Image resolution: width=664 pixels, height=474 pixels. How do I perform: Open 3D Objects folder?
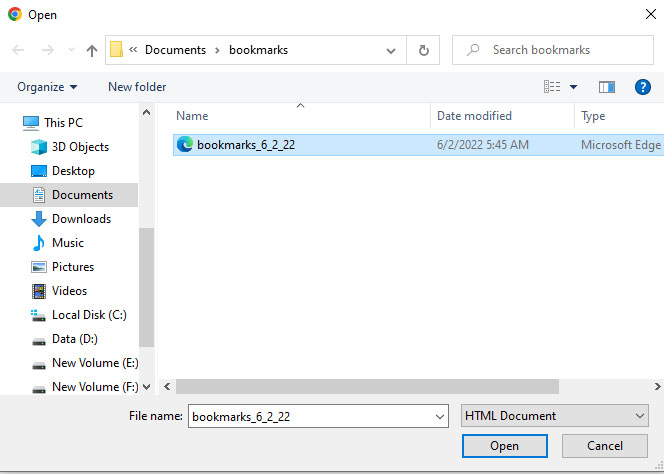click(80, 147)
